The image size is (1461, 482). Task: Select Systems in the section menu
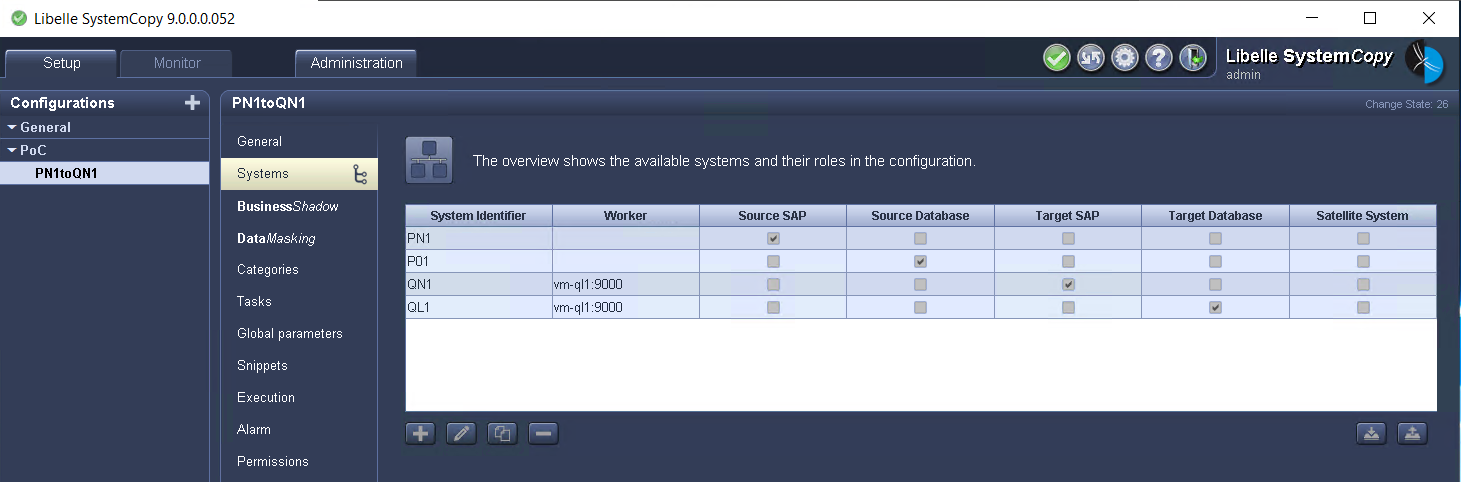[x=299, y=174]
